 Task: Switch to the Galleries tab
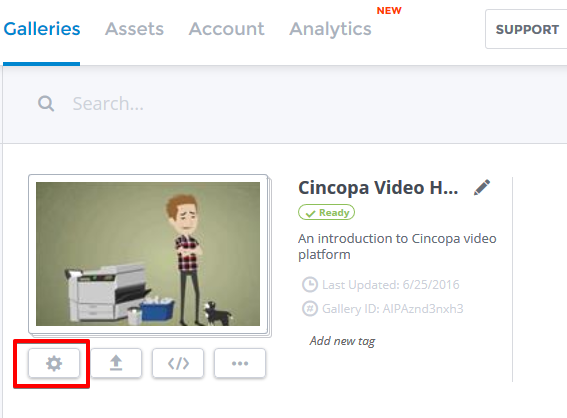point(42,29)
